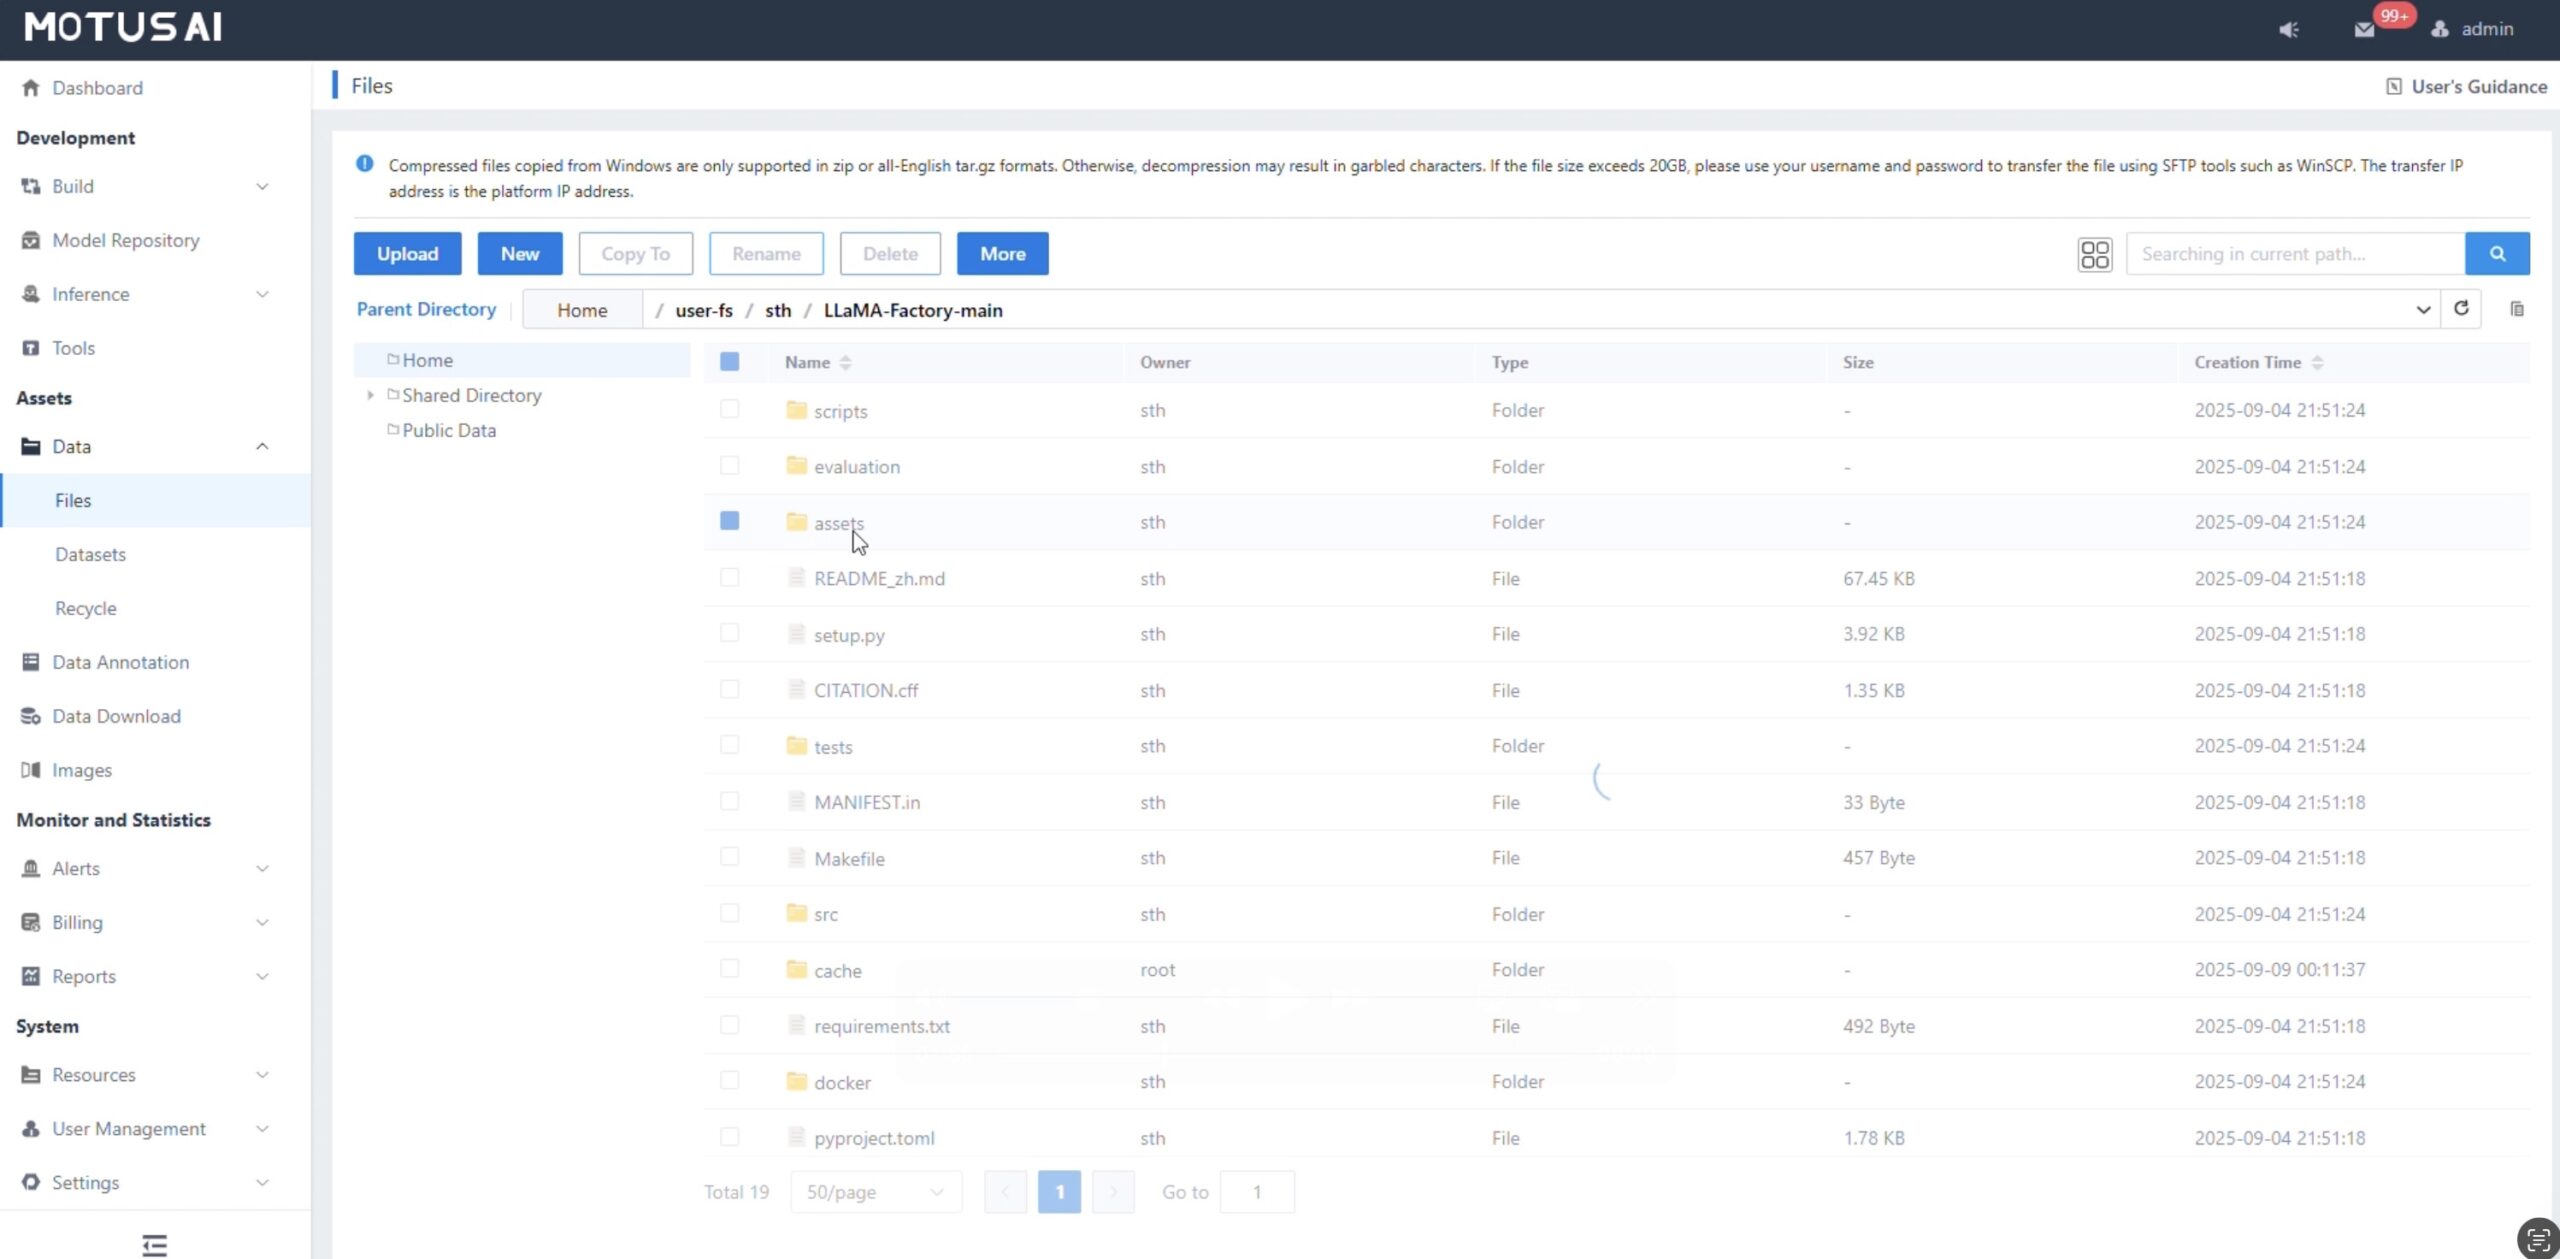Expand the Shared Directory tree node
This screenshot has height=1259, width=2560.
(x=370, y=395)
